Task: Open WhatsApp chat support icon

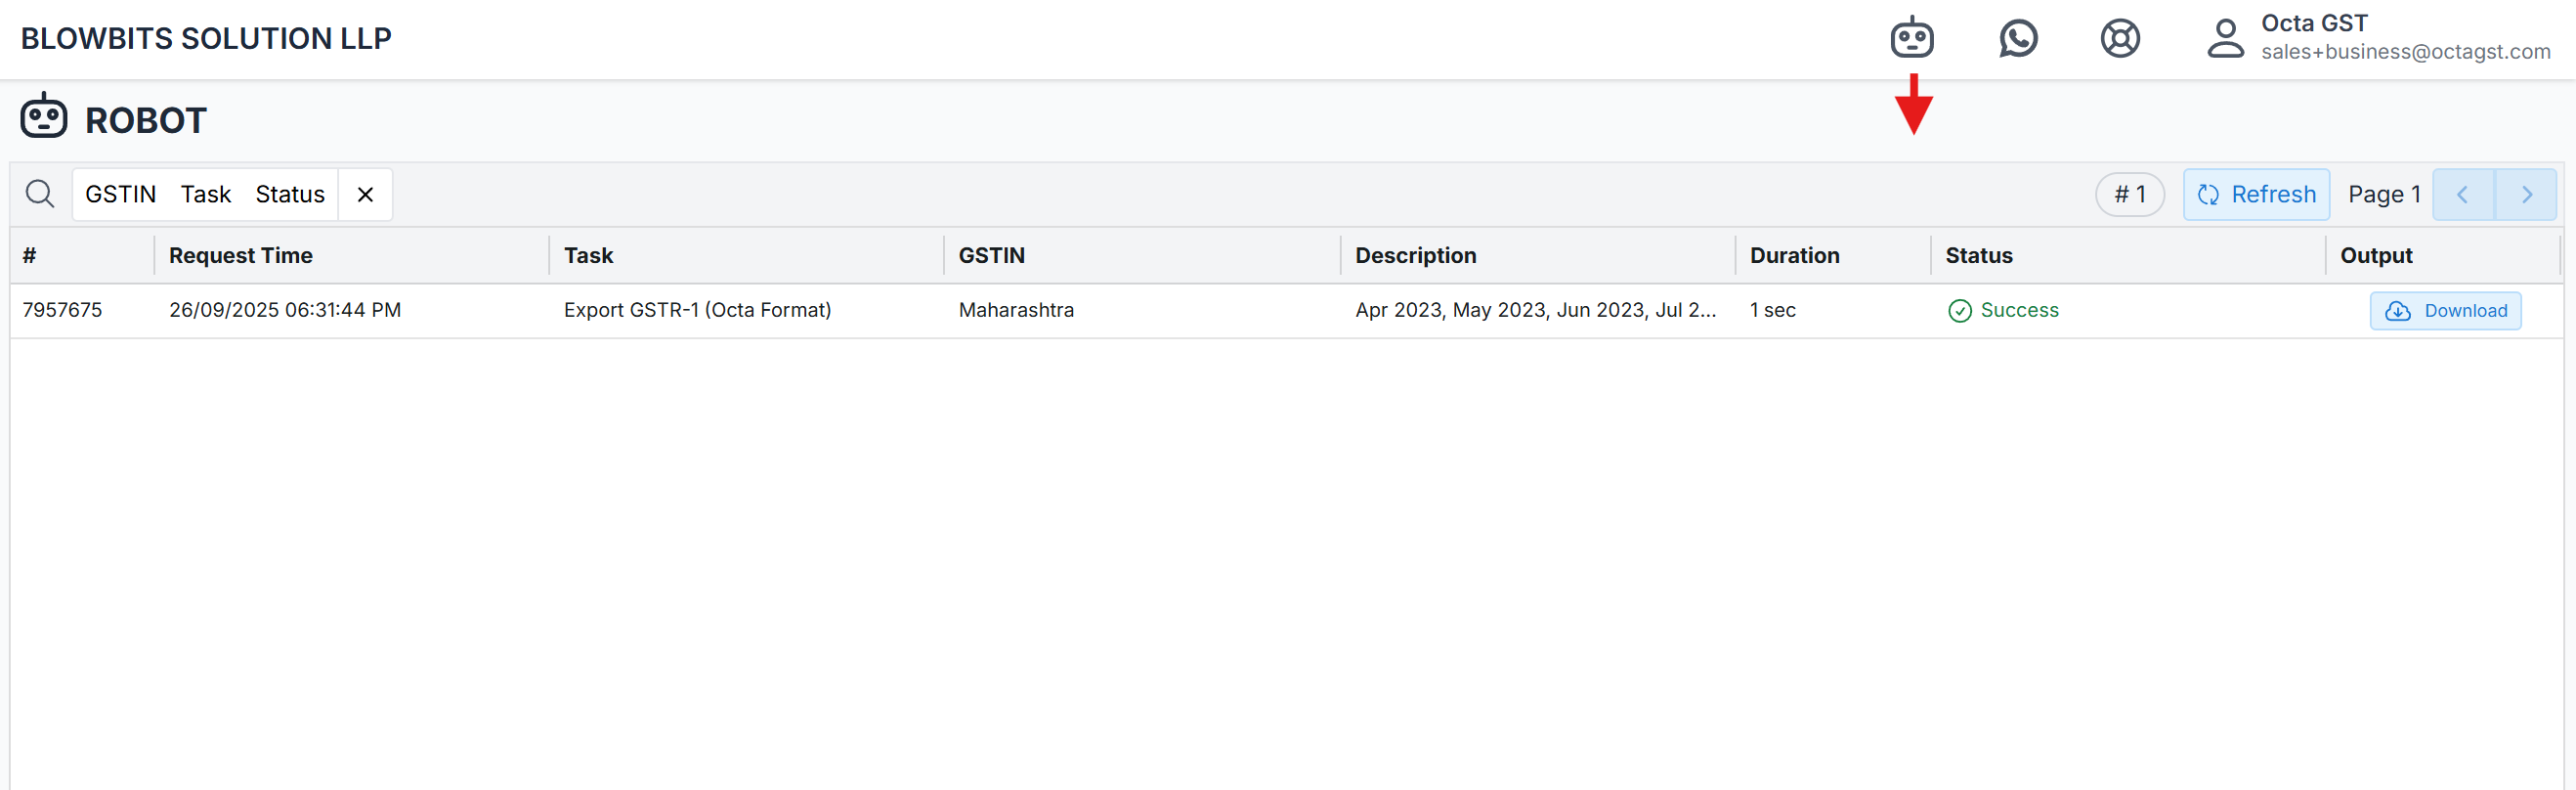Action: 2017,38
